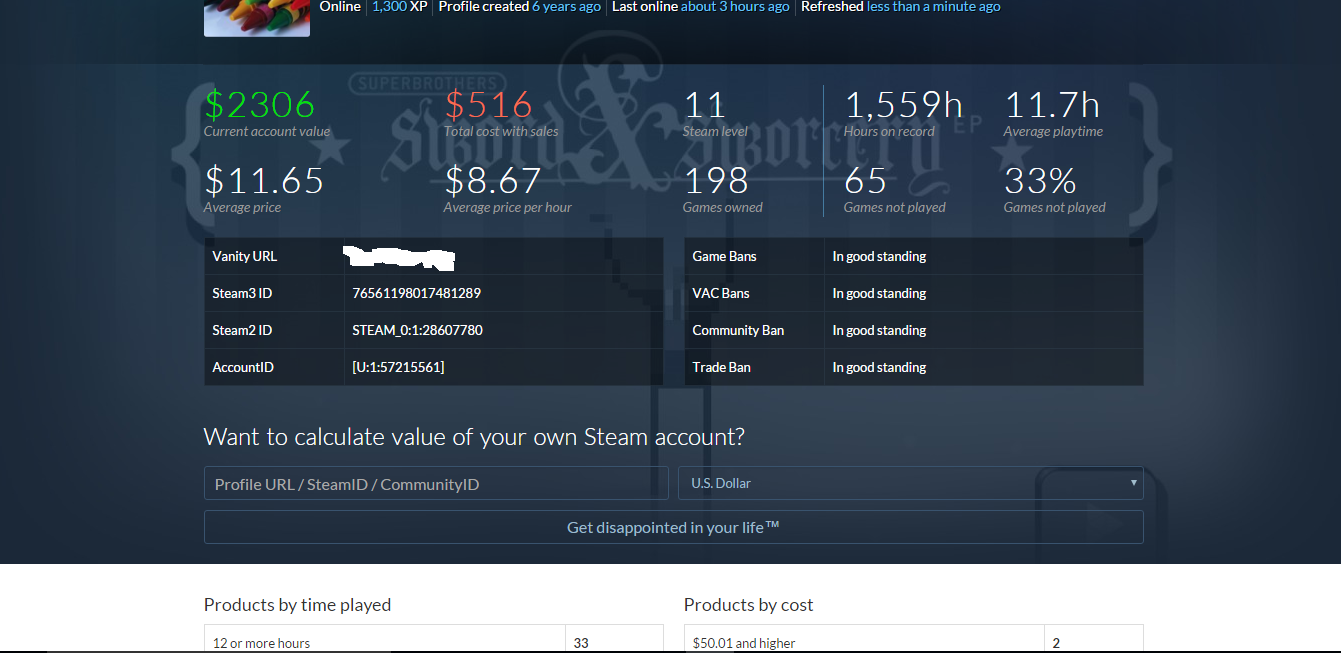Screen dimensions: 1344x656
Task: Click the 'Products by time played' heading
Action: pyautogui.click(x=297, y=605)
